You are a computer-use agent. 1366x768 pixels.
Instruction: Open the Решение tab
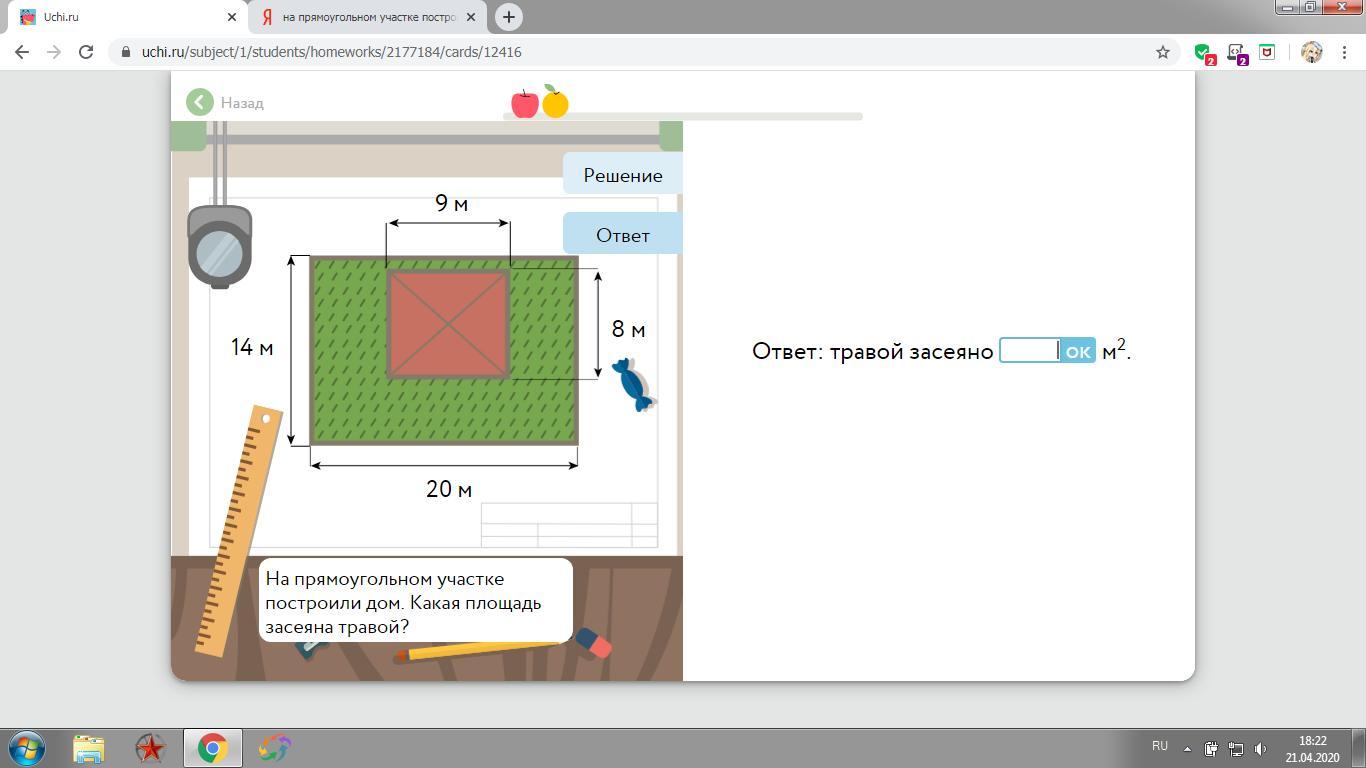(622, 175)
